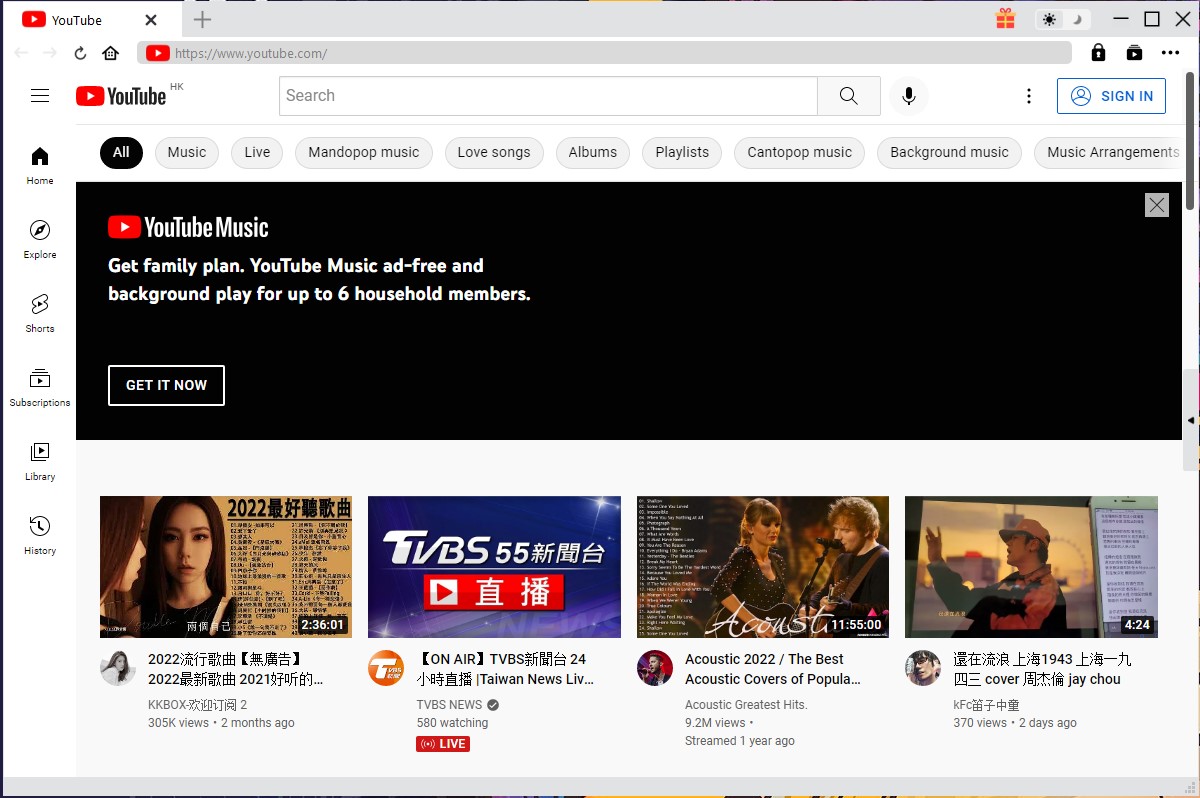The image size is (1200, 798).
Task: Select the Mandopop music filter chip
Action: pyautogui.click(x=363, y=152)
